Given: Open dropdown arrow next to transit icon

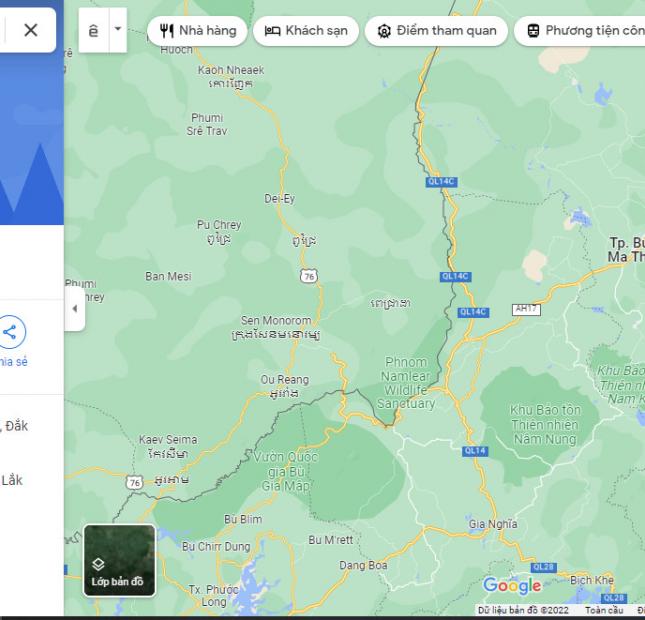Looking at the screenshot, I should (118, 30).
